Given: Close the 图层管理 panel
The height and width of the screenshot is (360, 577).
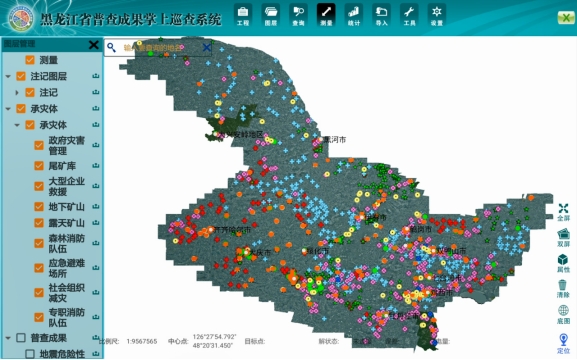Looking at the screenshot, I should tap(94, 45).
